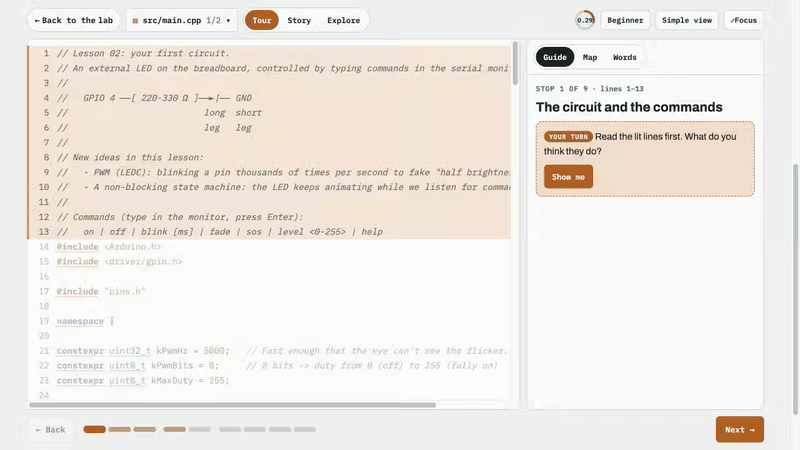Click the "New ideas in this lesson" comment
Screen dimensions: 800x450
tap(130, 157)
